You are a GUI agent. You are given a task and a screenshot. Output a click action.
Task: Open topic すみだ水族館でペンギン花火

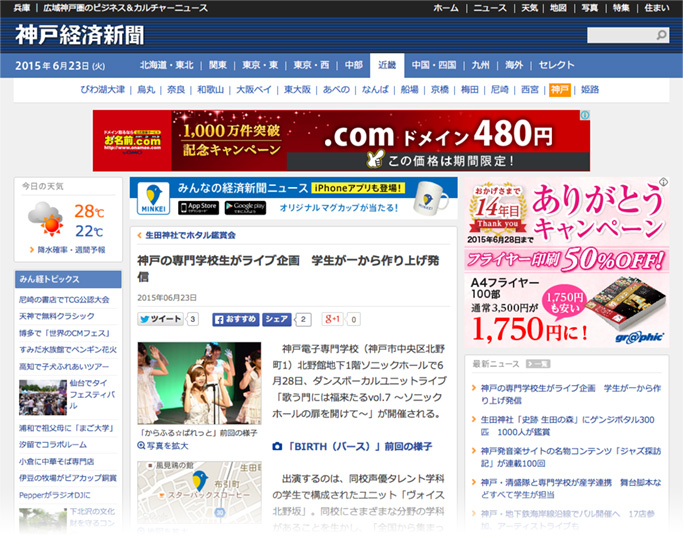point(68,350)
